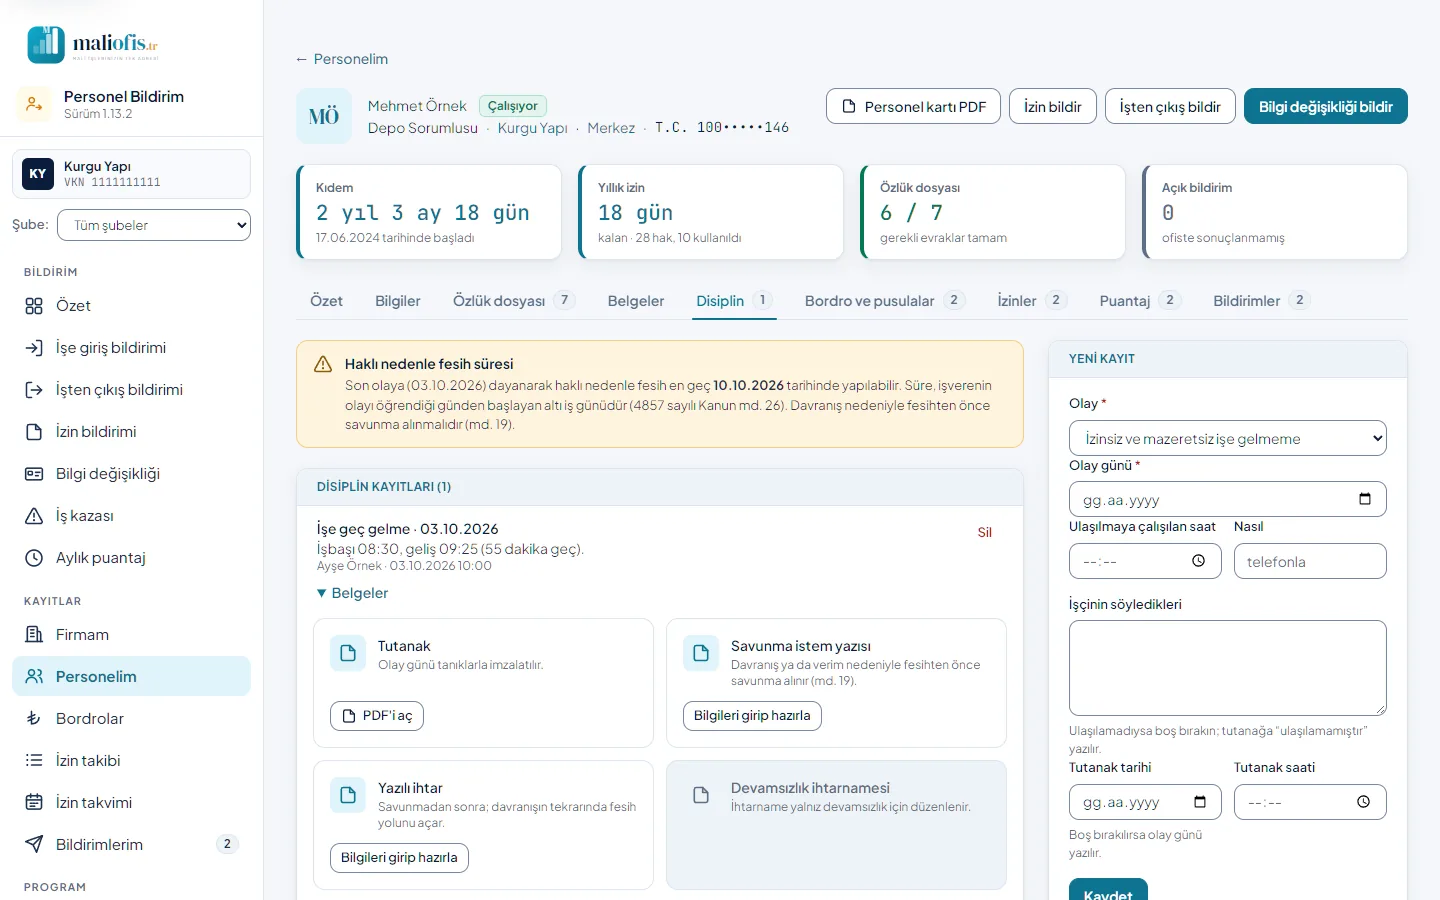Open calendar picker in Tutanak tarihi field
Image resolution: width=1440 pixels, height=900 pixels.
coord(1200,802)
